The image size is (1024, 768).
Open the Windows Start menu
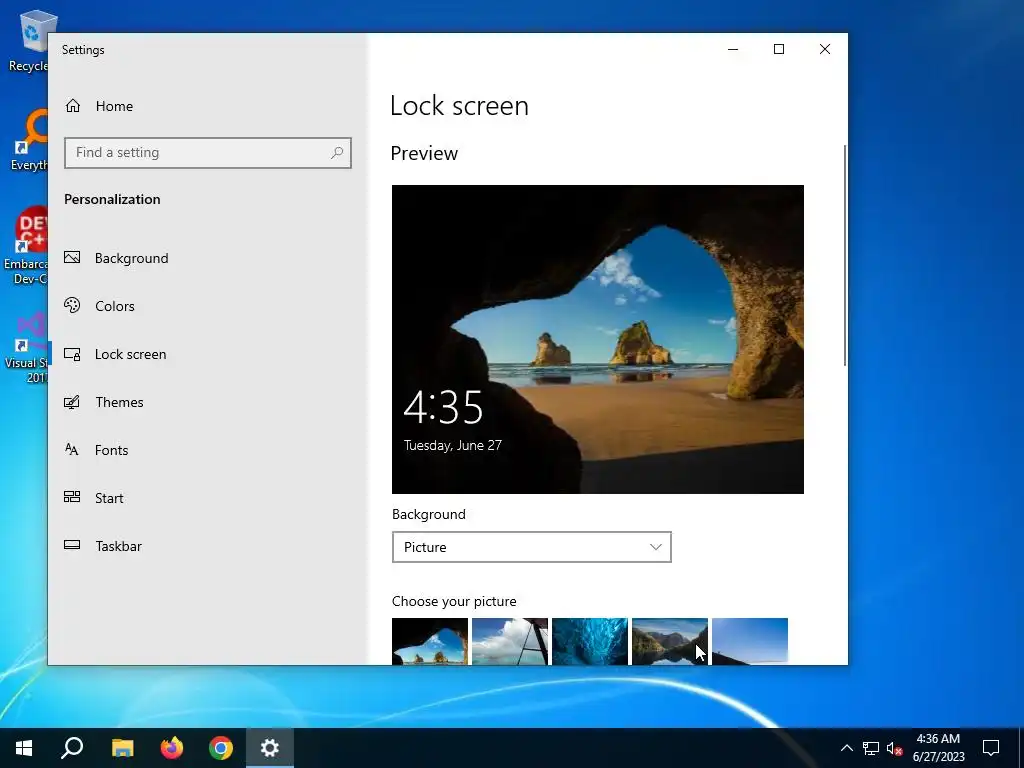[x=24, y=748]
